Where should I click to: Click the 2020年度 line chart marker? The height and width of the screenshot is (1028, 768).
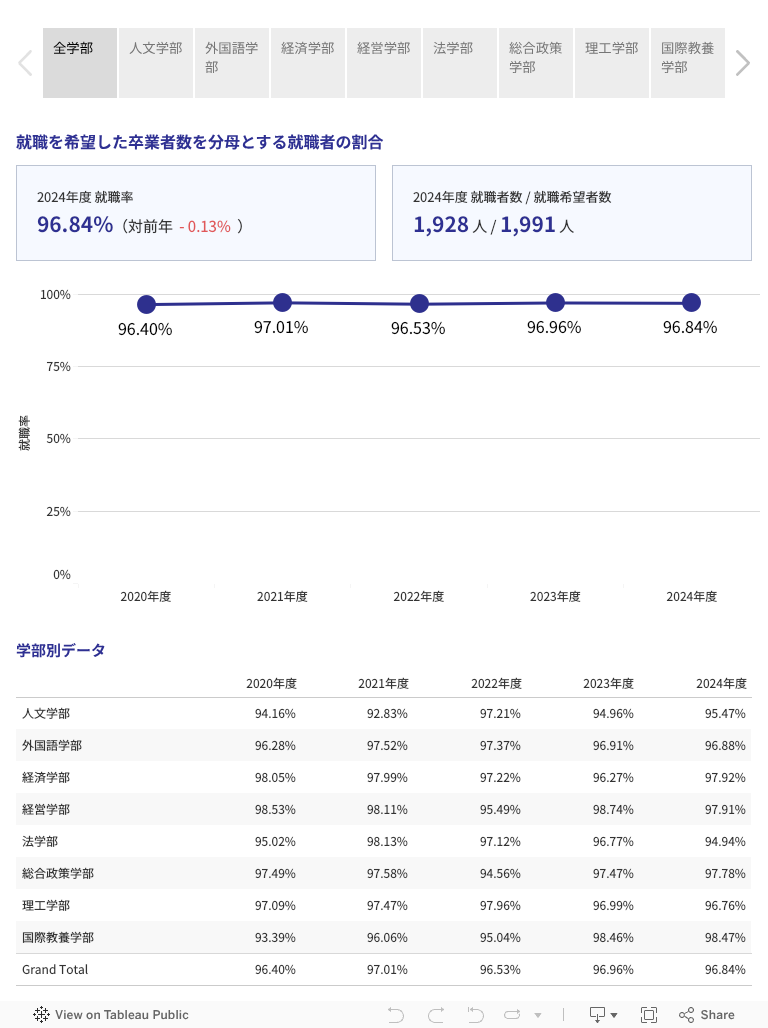coord(146,304)
